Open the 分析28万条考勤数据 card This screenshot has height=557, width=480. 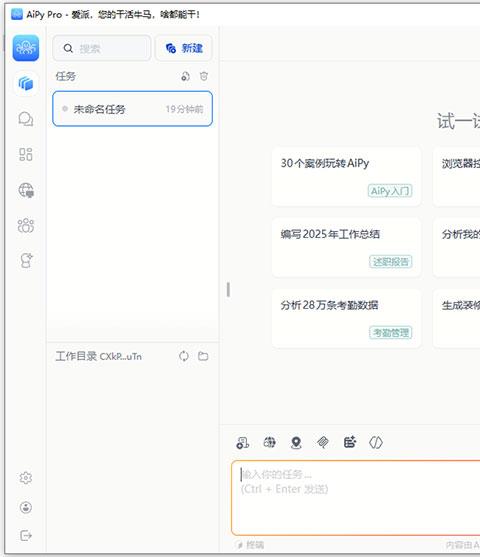click(x=346, y=319)
